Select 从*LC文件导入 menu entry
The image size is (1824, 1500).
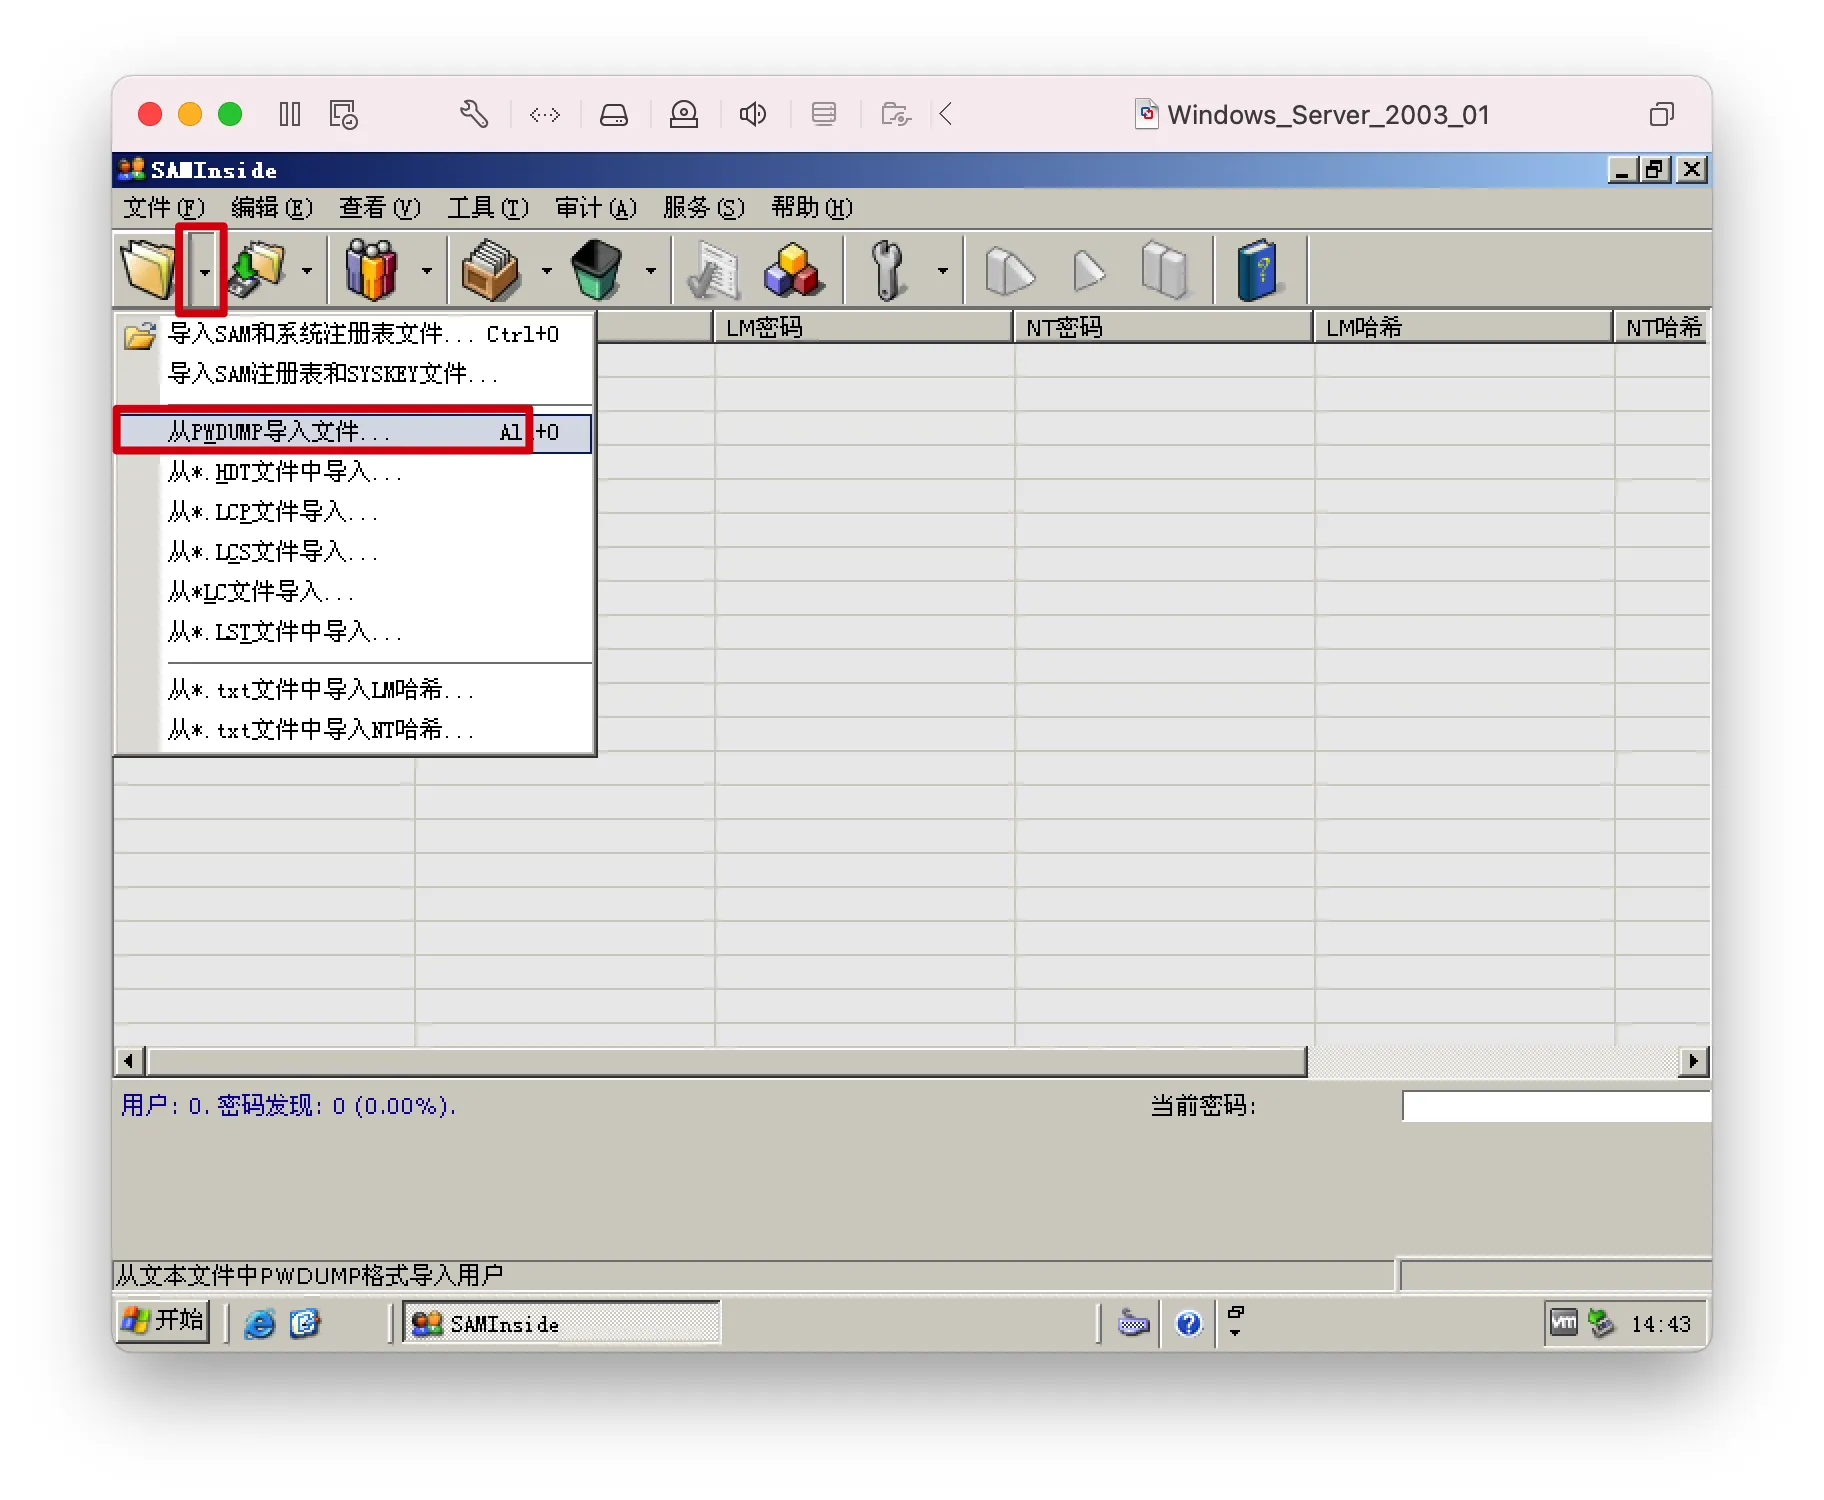[x=355, y=592]
